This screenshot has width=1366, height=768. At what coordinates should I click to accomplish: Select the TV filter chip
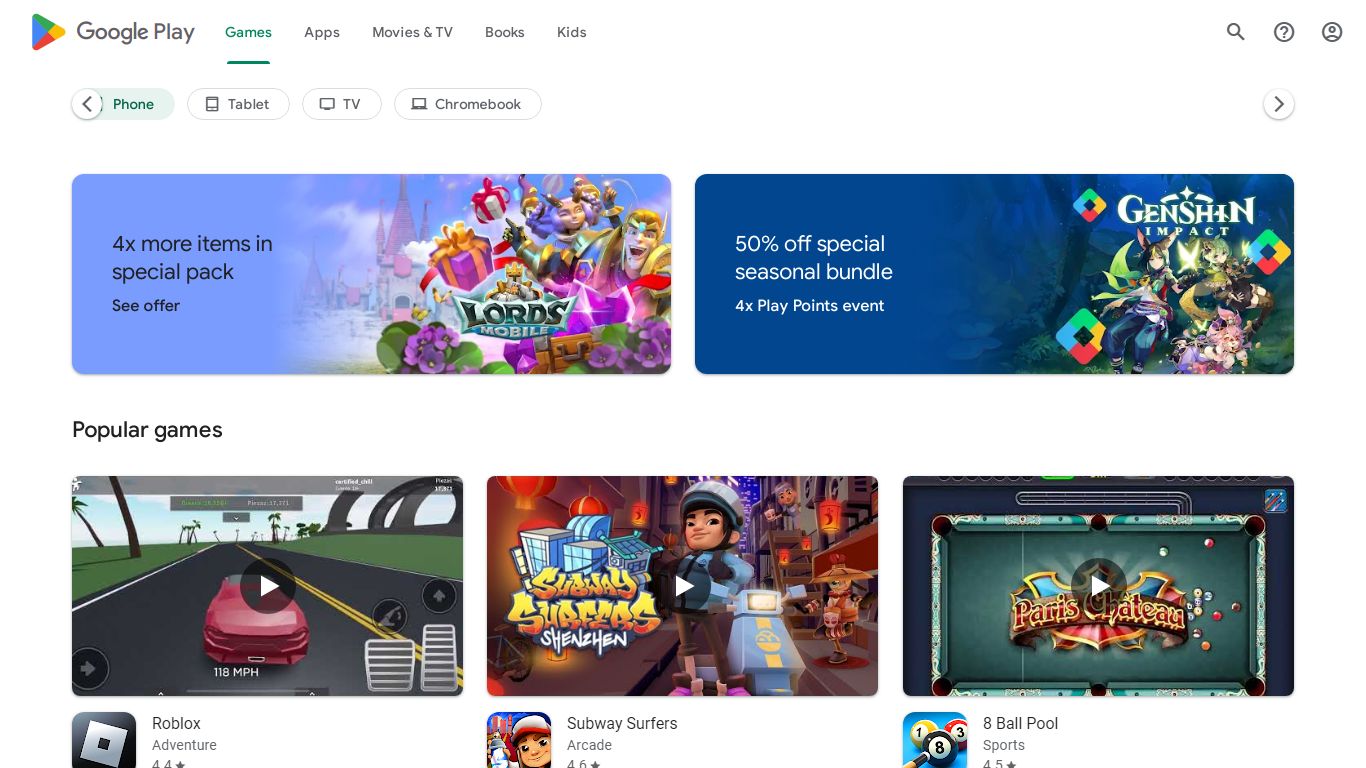(x=342, y=104)
